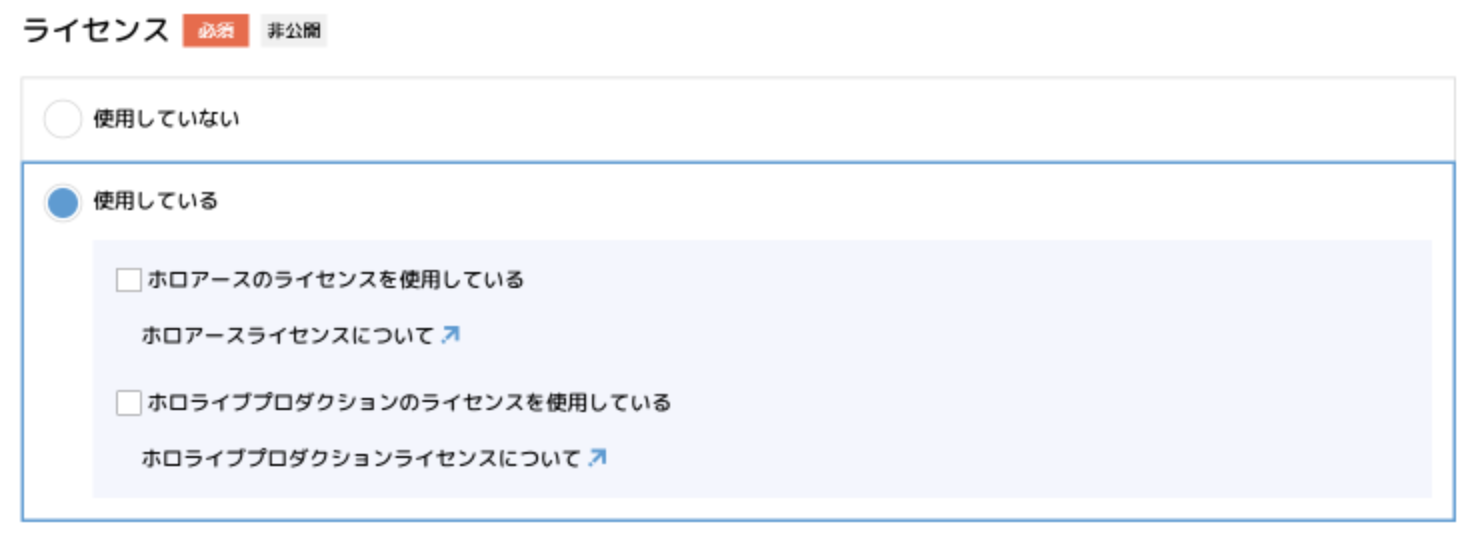Click the gray 非公開 badge

click(x=294, y=31)
